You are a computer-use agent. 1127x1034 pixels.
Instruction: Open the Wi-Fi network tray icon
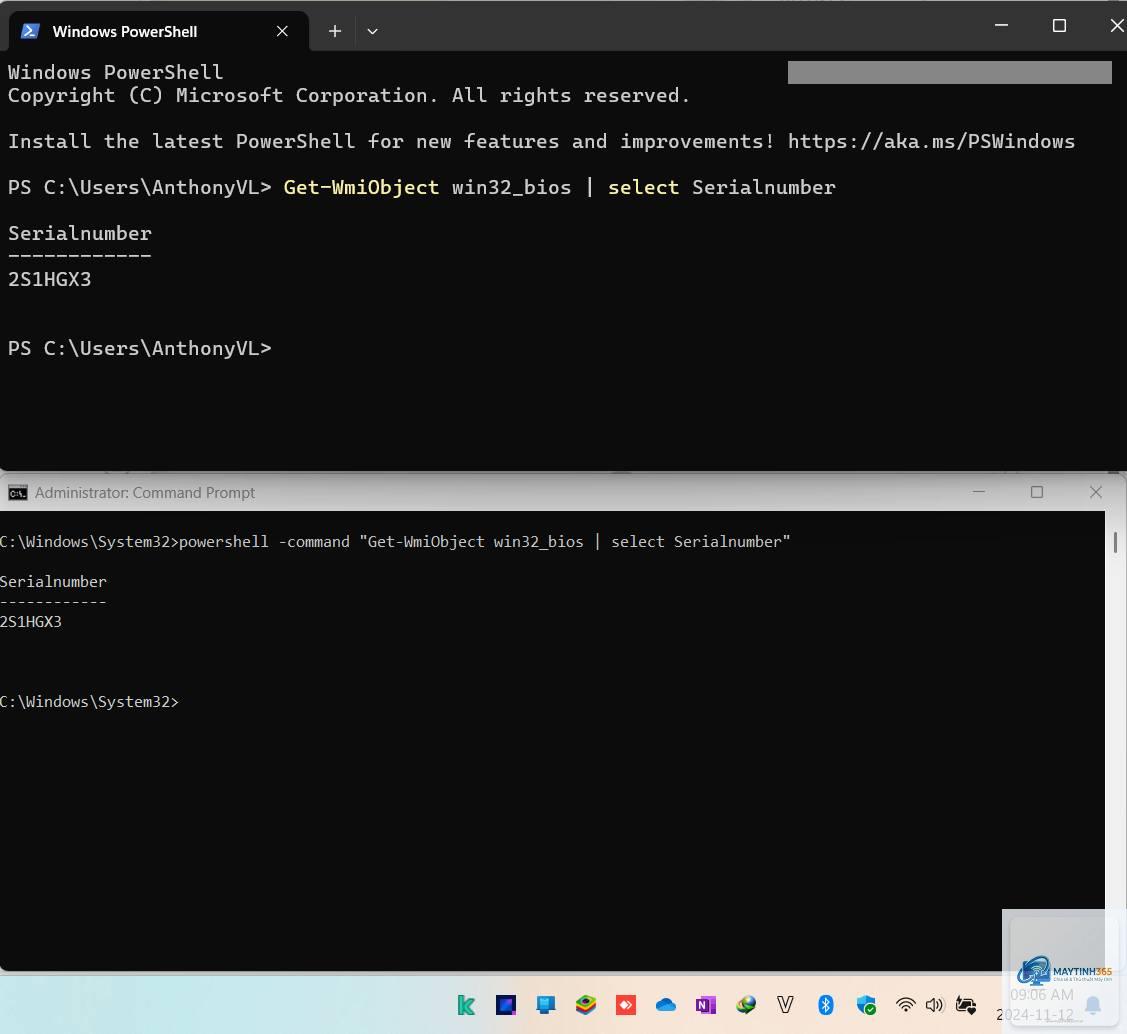(x=906, y=1005)
